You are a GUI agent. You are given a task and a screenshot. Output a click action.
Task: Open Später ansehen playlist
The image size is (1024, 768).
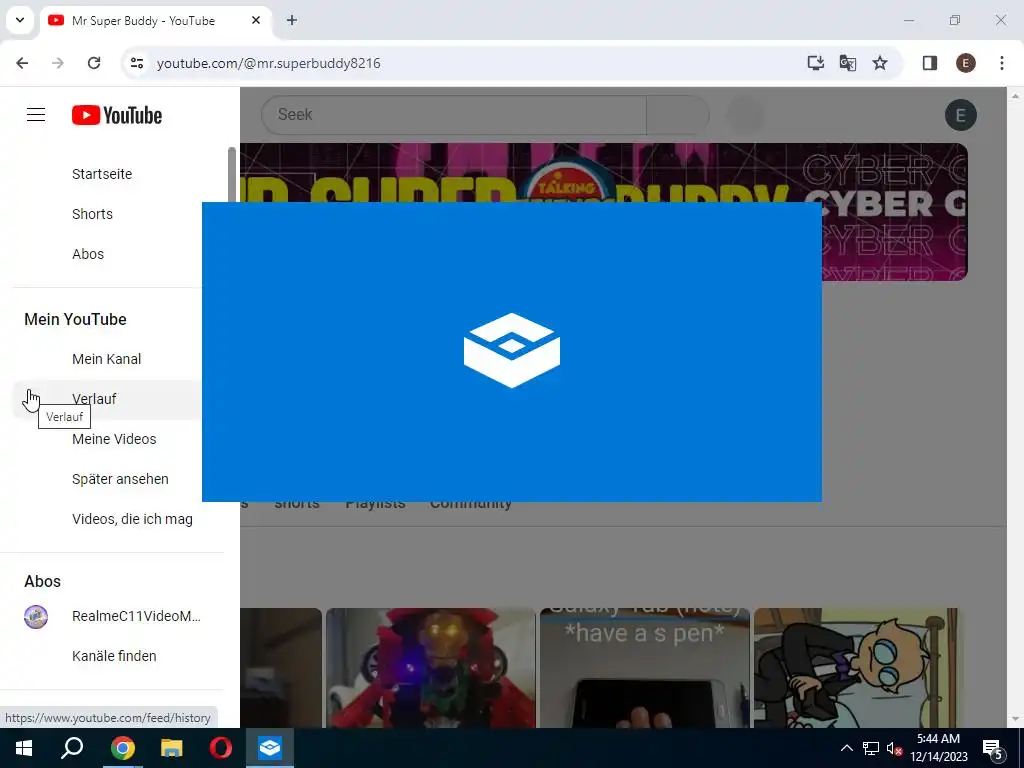click(120, 479)
